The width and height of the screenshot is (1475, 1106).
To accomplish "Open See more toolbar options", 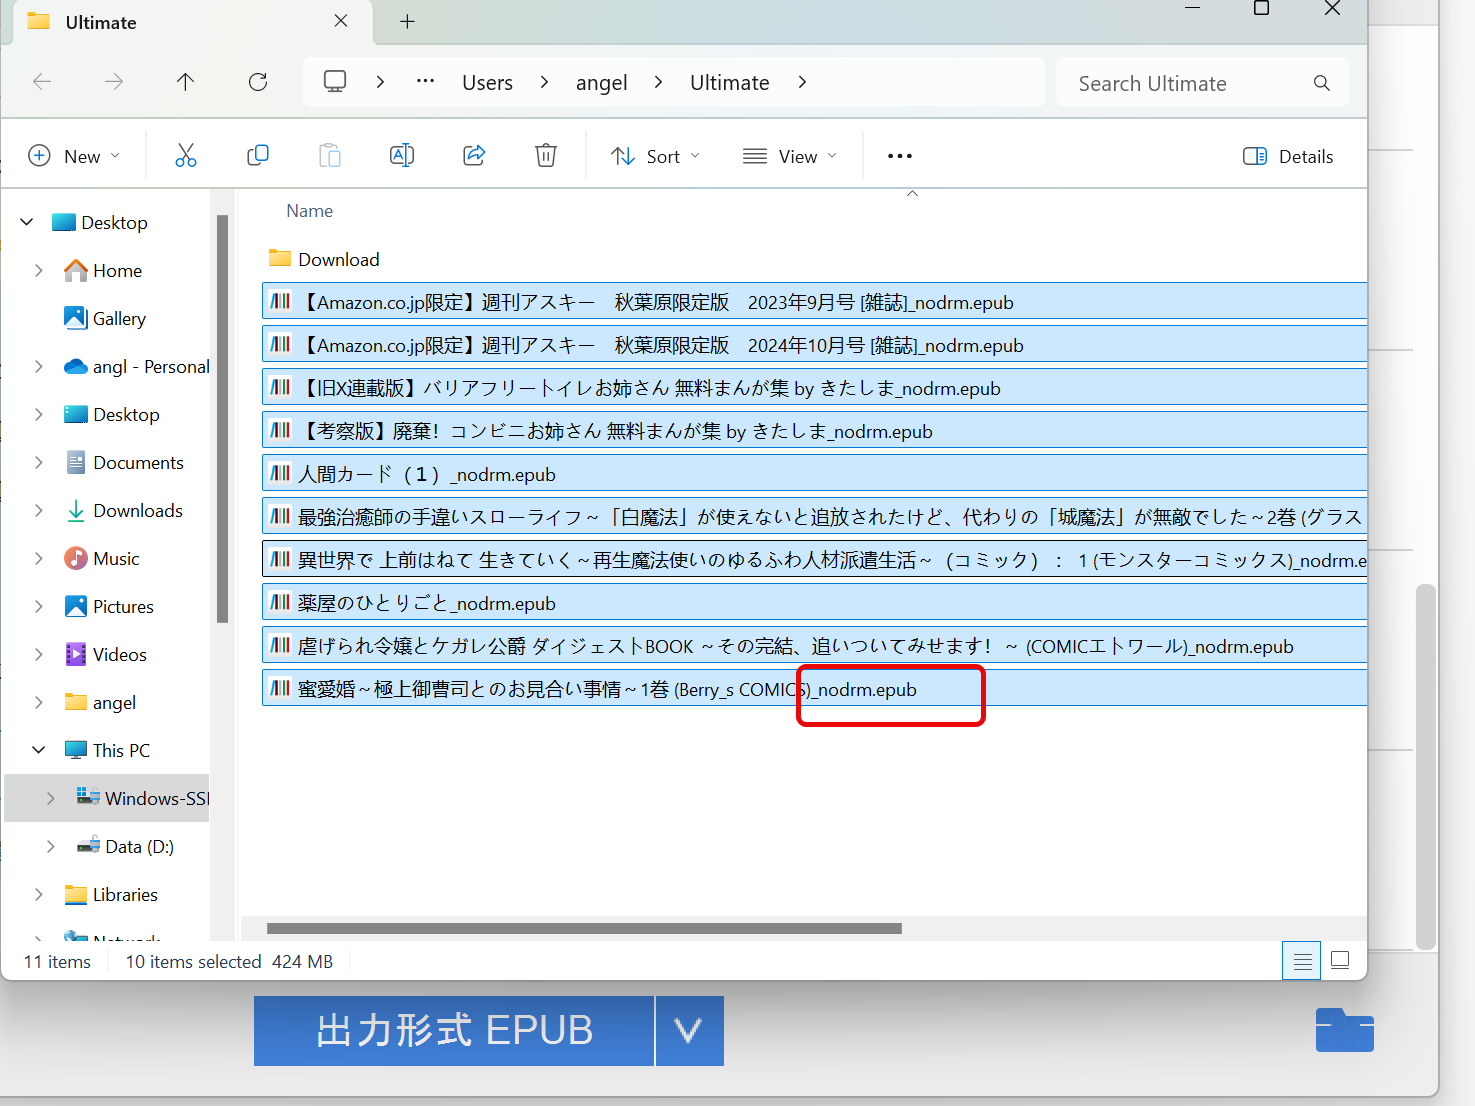I will (900, 156).
